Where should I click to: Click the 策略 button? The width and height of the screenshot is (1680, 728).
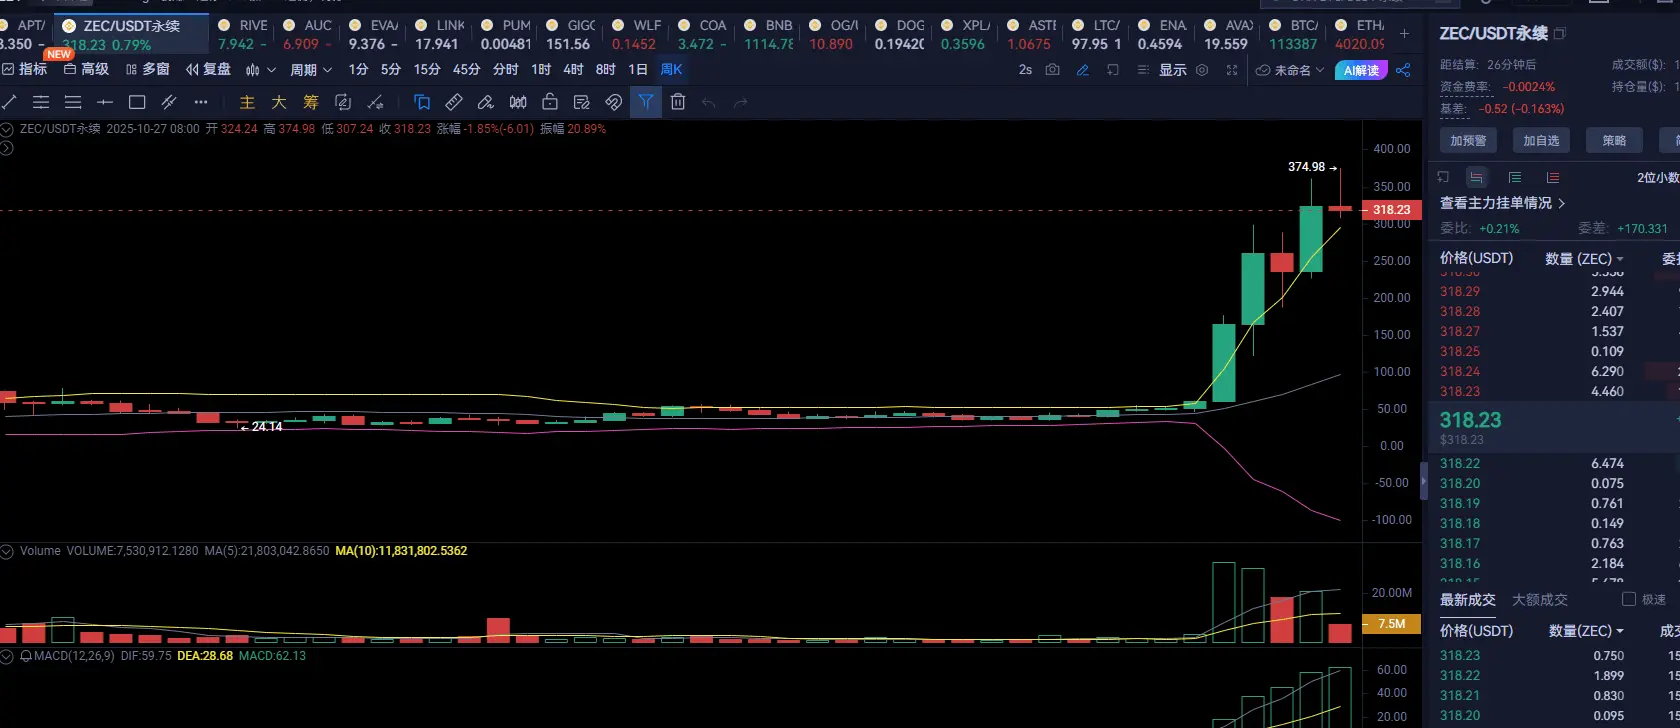(1614, 141)
